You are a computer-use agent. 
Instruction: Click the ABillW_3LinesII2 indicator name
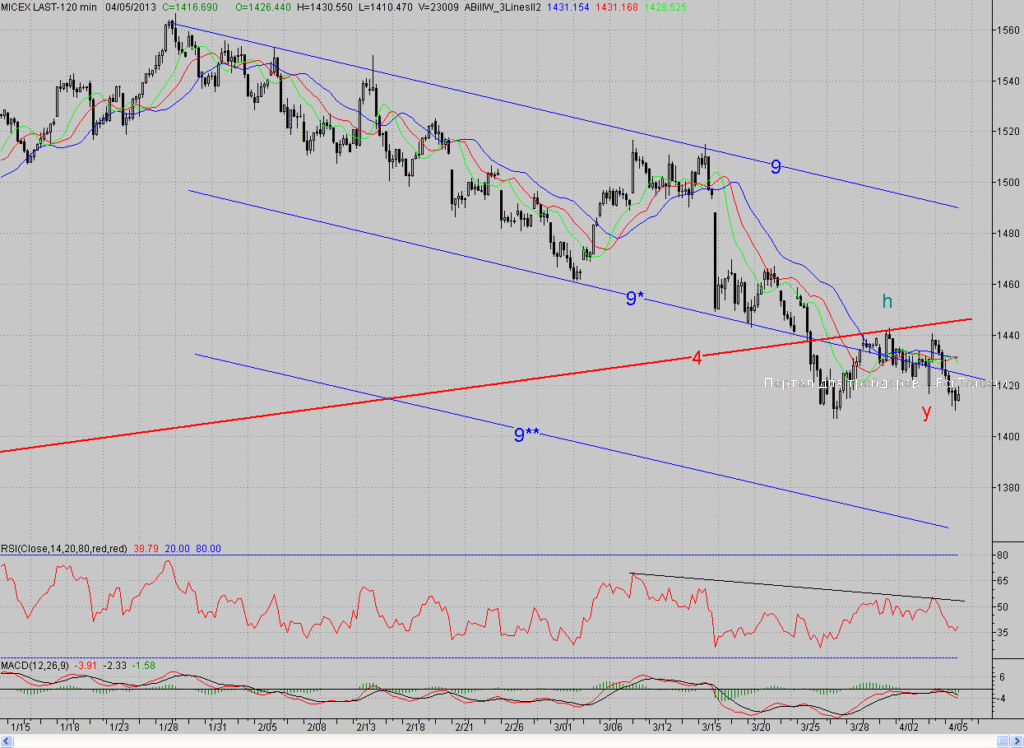pos(502,7)
